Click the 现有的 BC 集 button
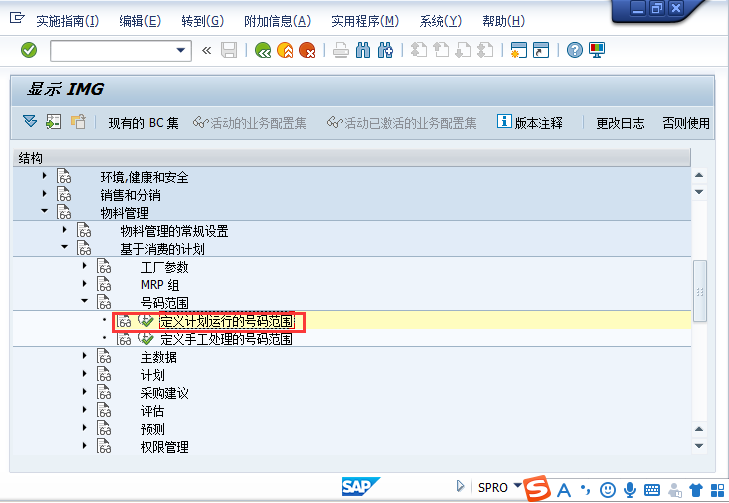The height and width of the screenshot is (503, 729). tap(143, 123)
